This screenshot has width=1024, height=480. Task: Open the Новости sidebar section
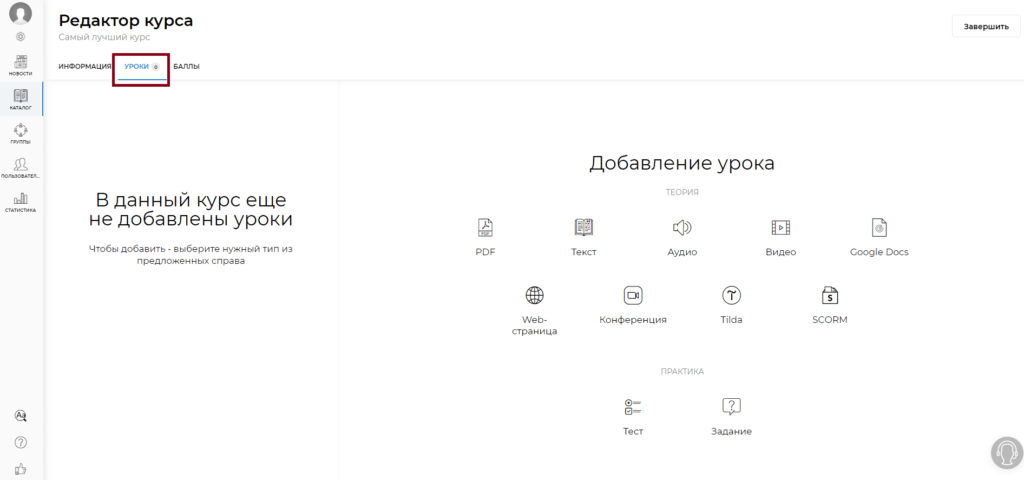(21, 65)
